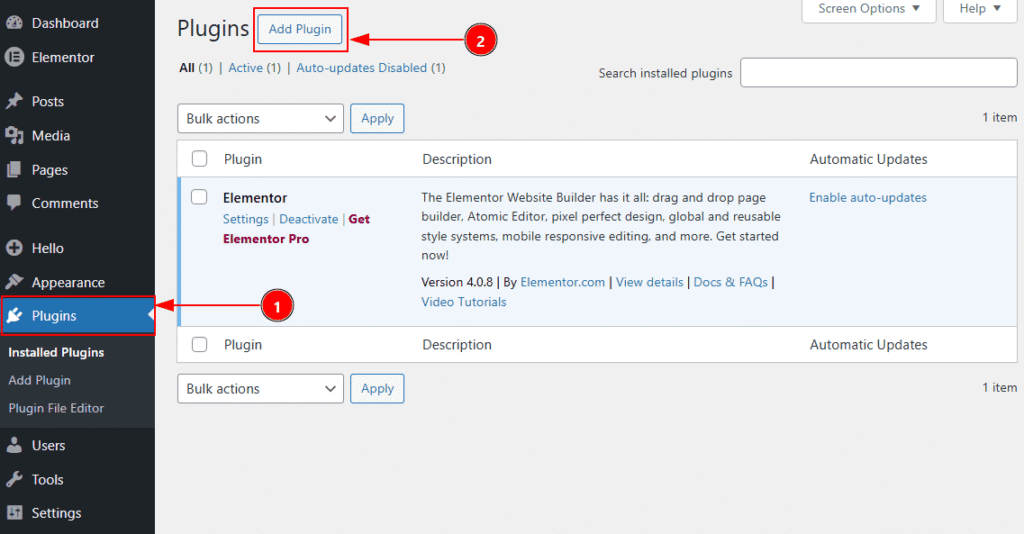The image size is (1024, 534).
Task: Click the Plugin column header at top
Action: point(243,159)
